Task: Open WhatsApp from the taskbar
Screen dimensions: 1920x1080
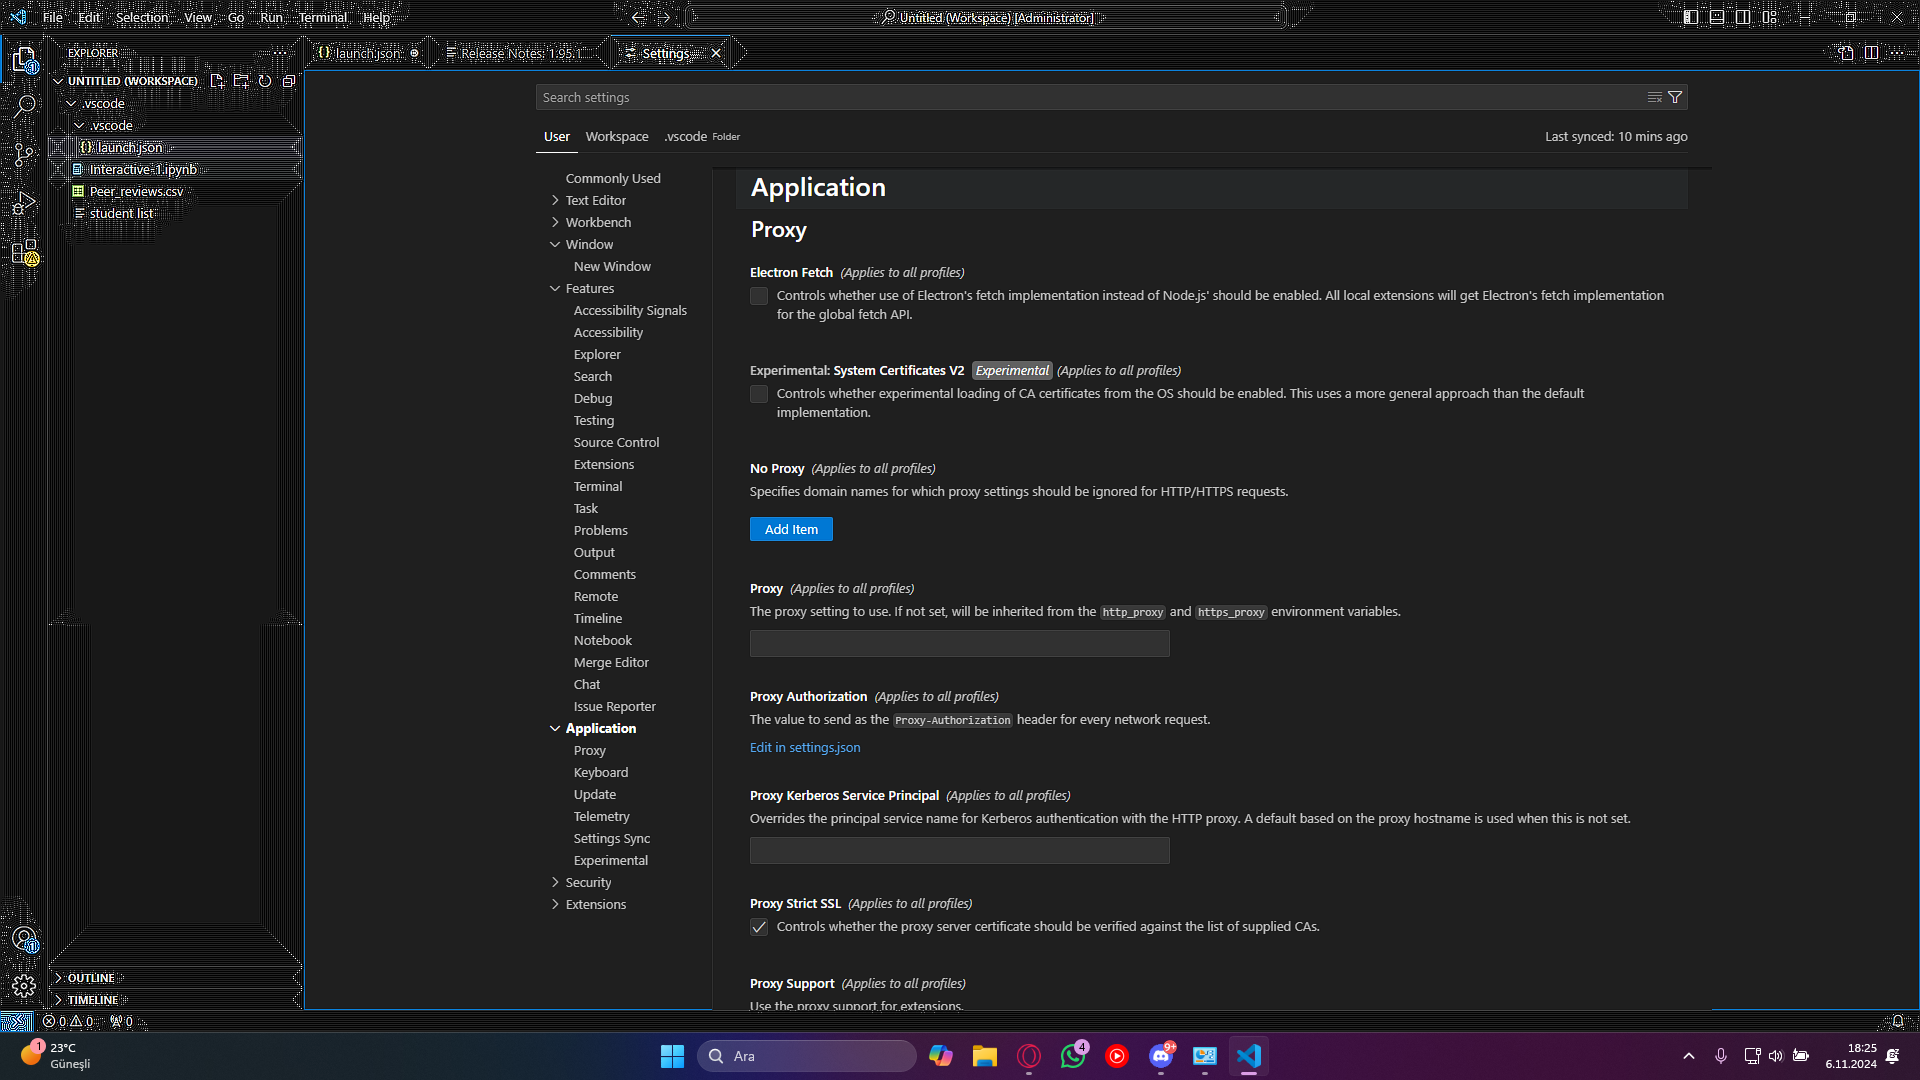Action: pos(1073,1056)
